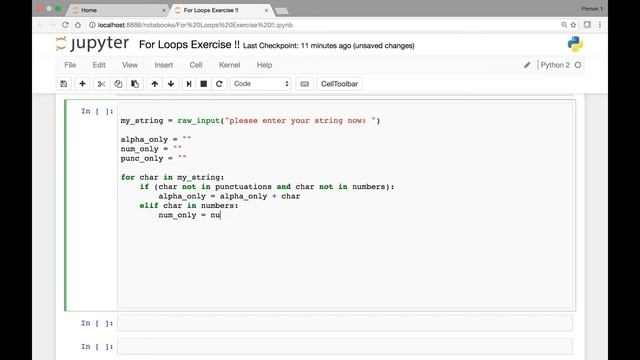
Task: Cut selected cell with scissors icon
Action: click(x=101, y=84)
